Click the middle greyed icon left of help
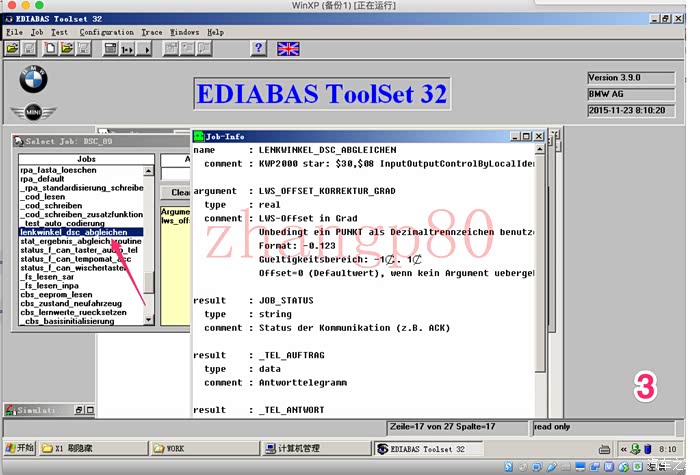 [x=187, y=48]
